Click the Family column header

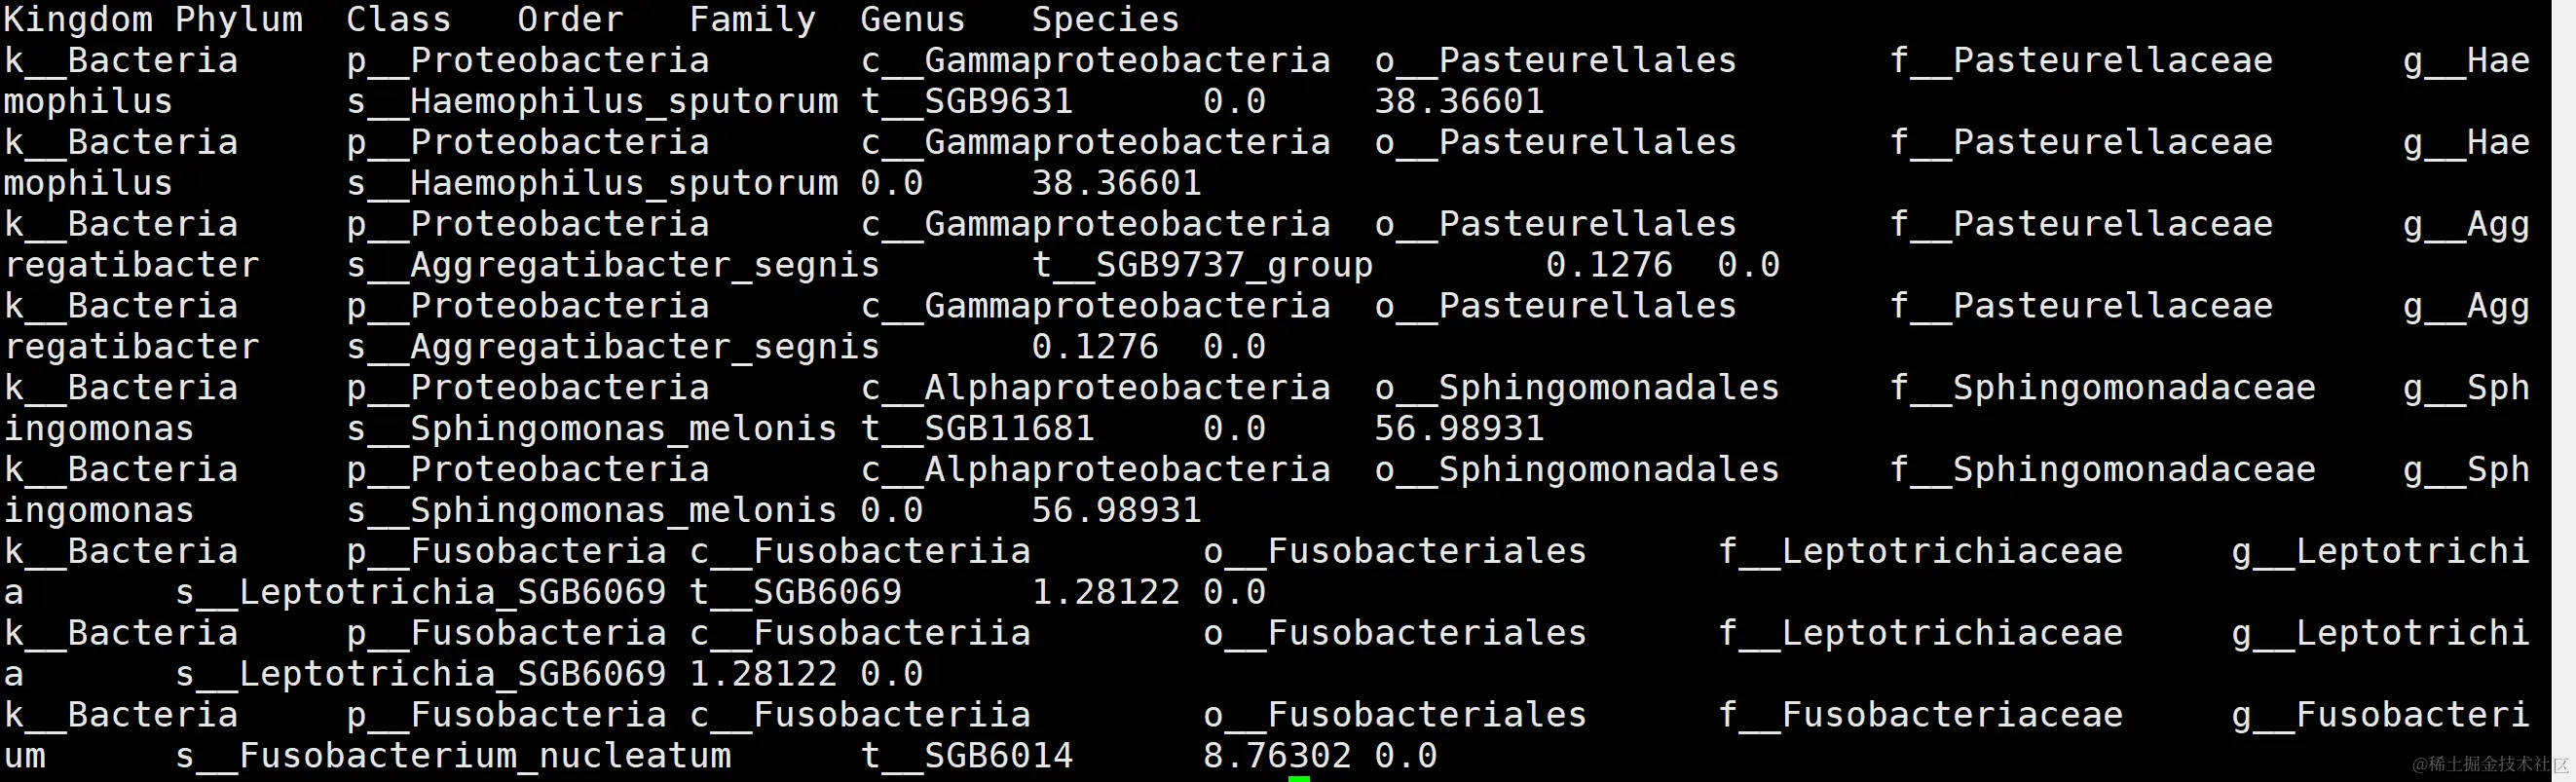pyautogui.click(x=752, y=19)
